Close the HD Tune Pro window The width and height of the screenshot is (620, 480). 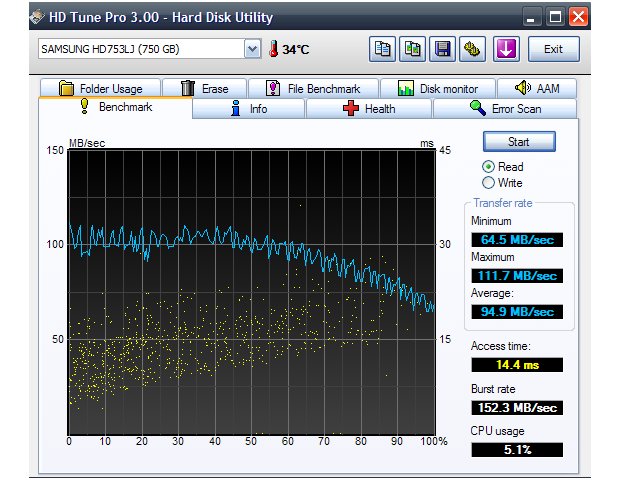pyautogui.click(x=578, y=17)
